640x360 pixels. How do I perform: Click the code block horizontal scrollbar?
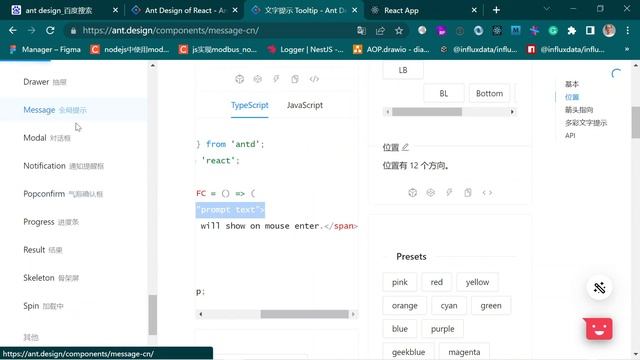tap(276, 314)
